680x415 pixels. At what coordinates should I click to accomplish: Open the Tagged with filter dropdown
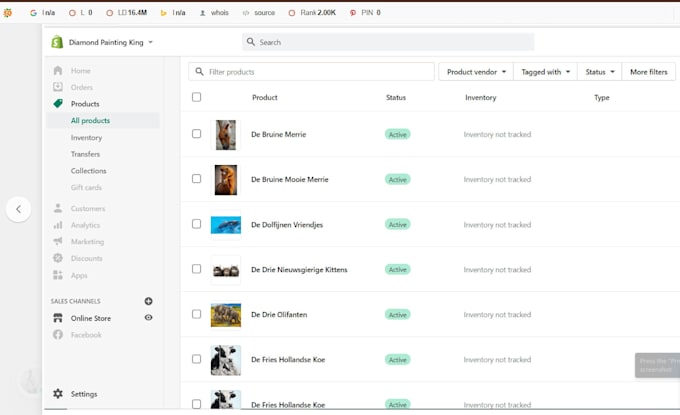pyautogui.click(x=546, y=72)
